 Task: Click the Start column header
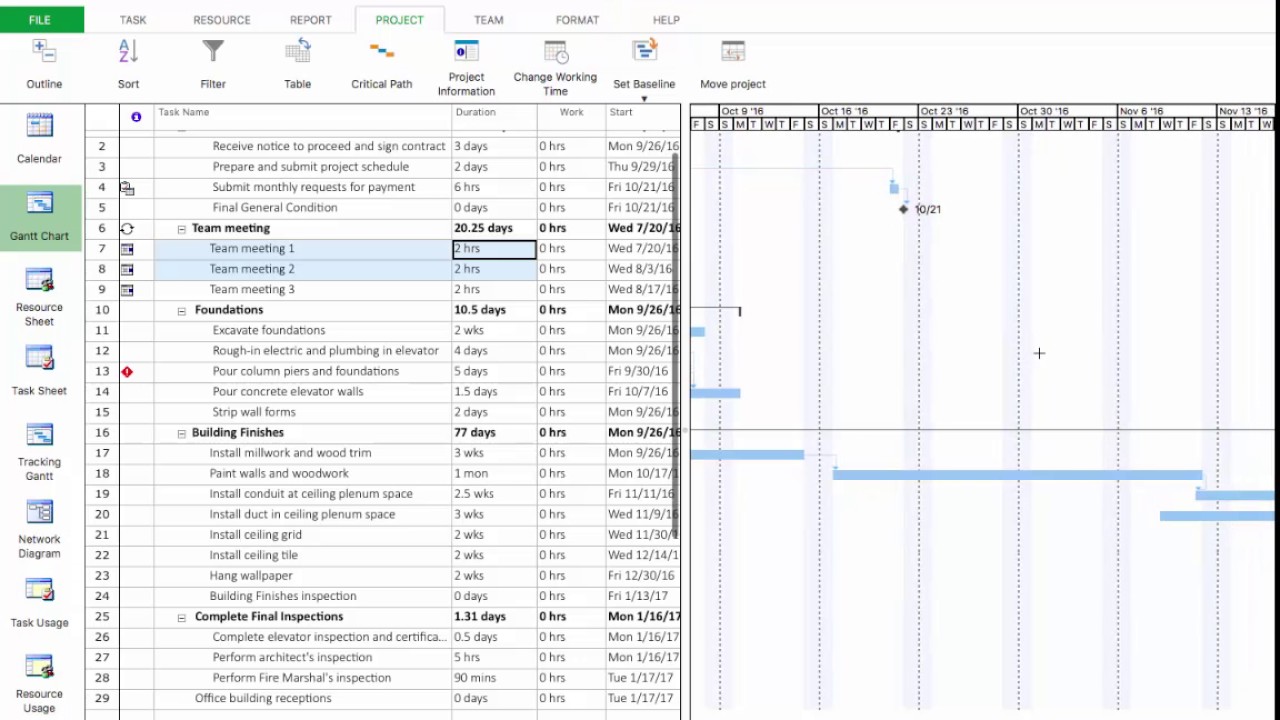643,117
